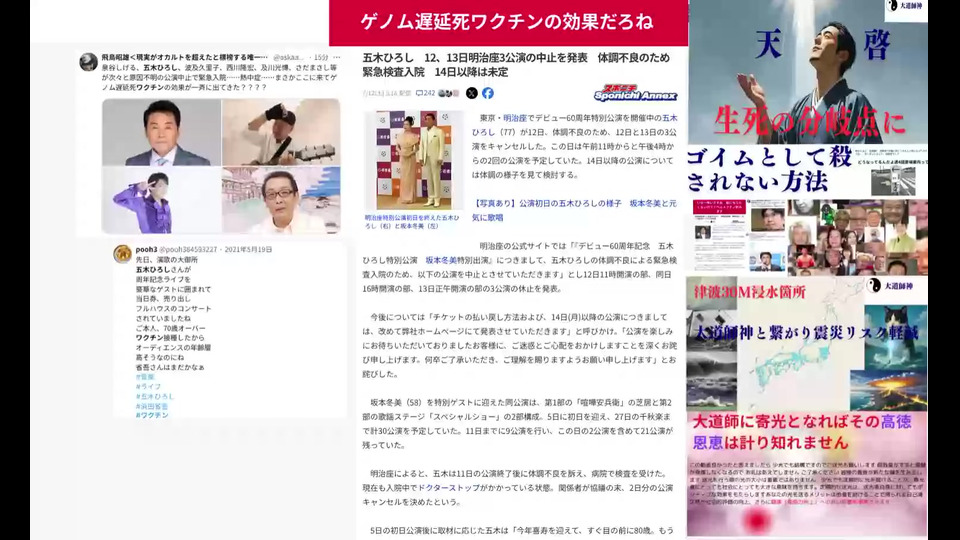This screenshot has width=960, height=540.
Task: Open the 大道師神 yin-yang badge on the 天啓 image
Action: 906,6
